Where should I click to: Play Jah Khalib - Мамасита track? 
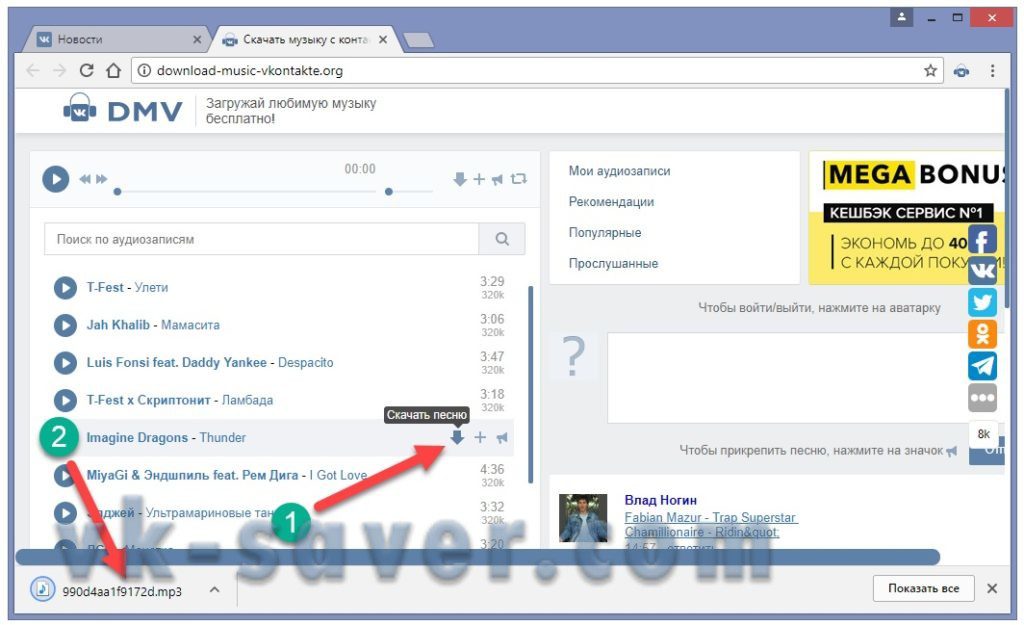tap(65, 325)
